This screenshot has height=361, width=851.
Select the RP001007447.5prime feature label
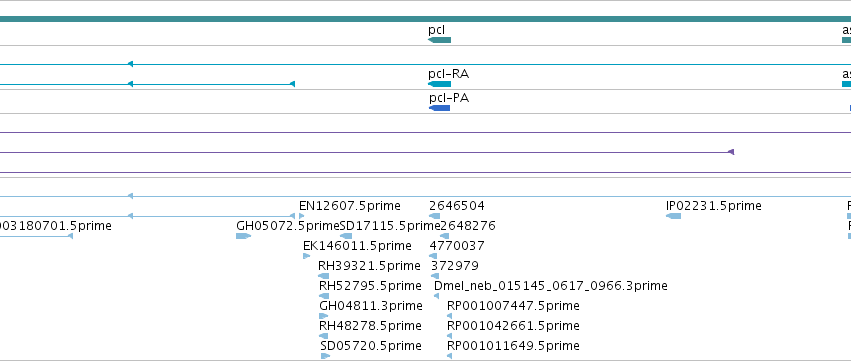pos(513,306)
